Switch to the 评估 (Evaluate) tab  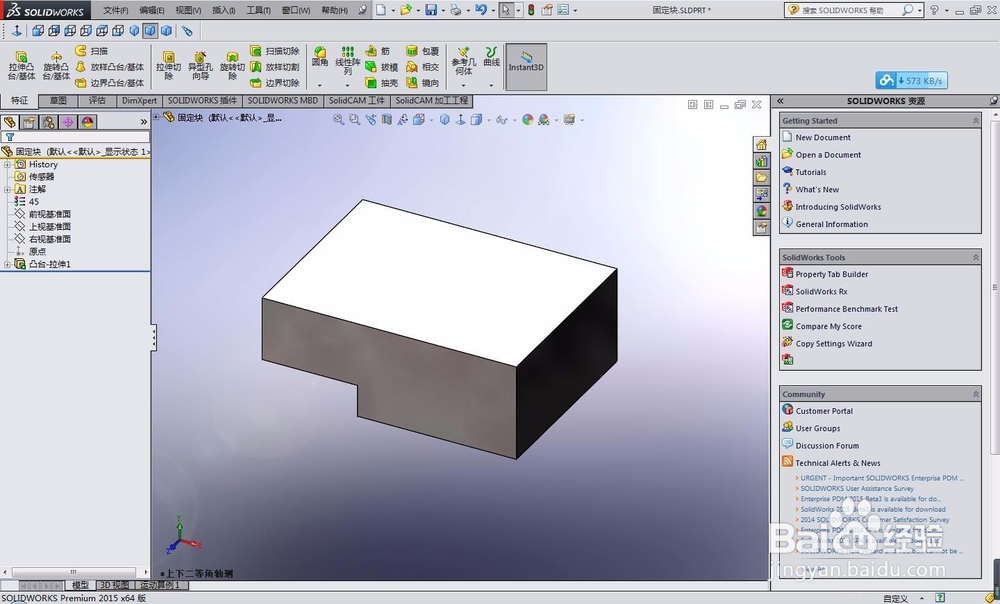tap(98, 100)
